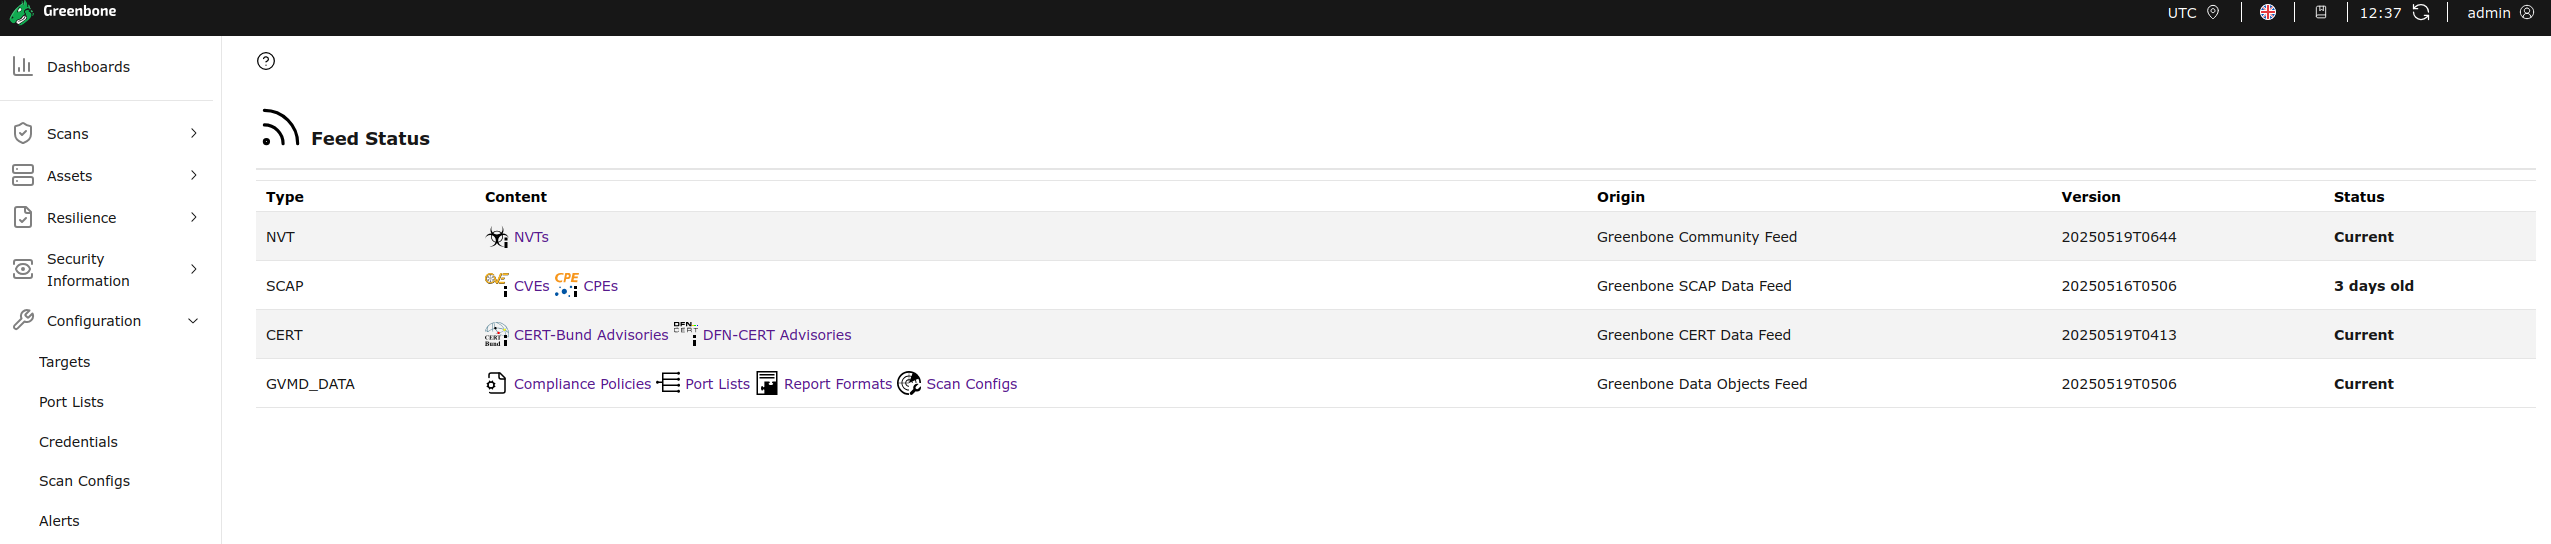Click the help question mark icon

click(x=266, y=61)
